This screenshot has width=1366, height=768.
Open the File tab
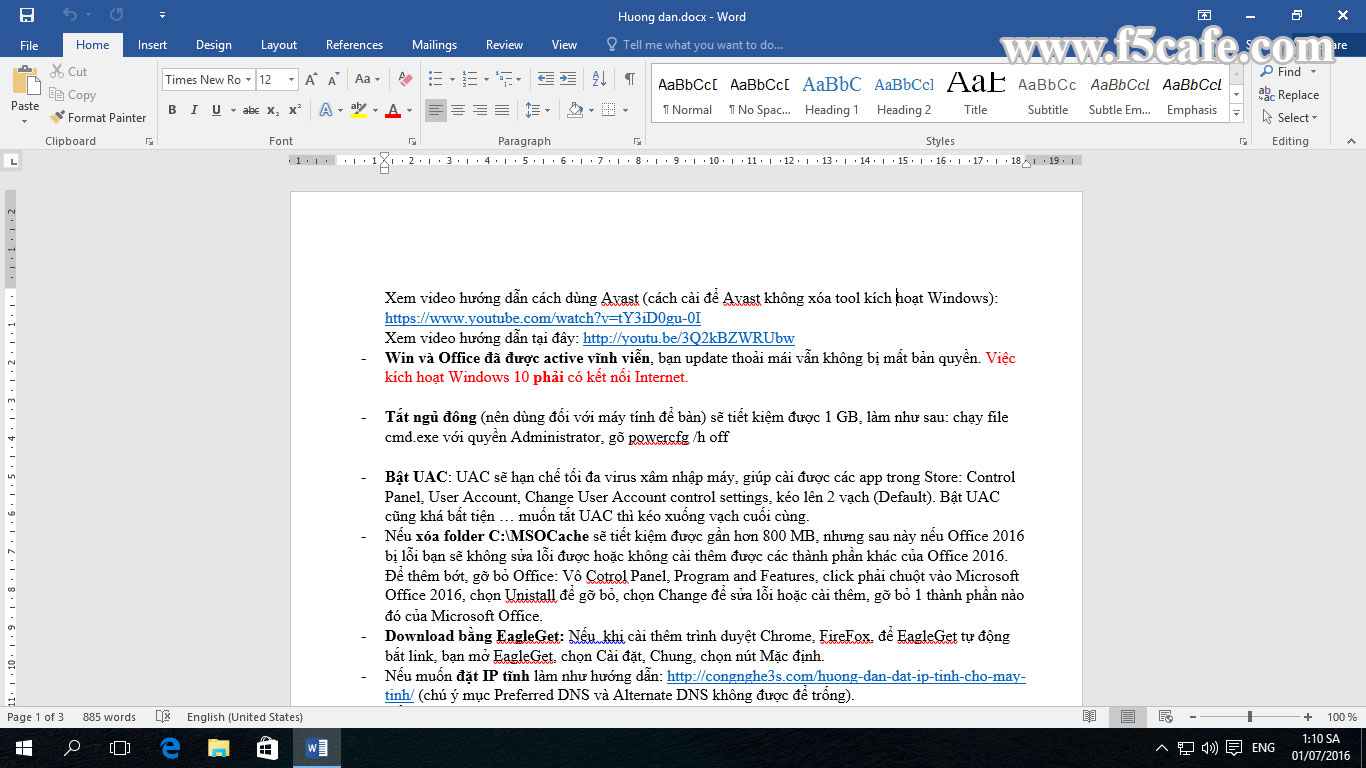pyautogui.click(x=29, y=45)
